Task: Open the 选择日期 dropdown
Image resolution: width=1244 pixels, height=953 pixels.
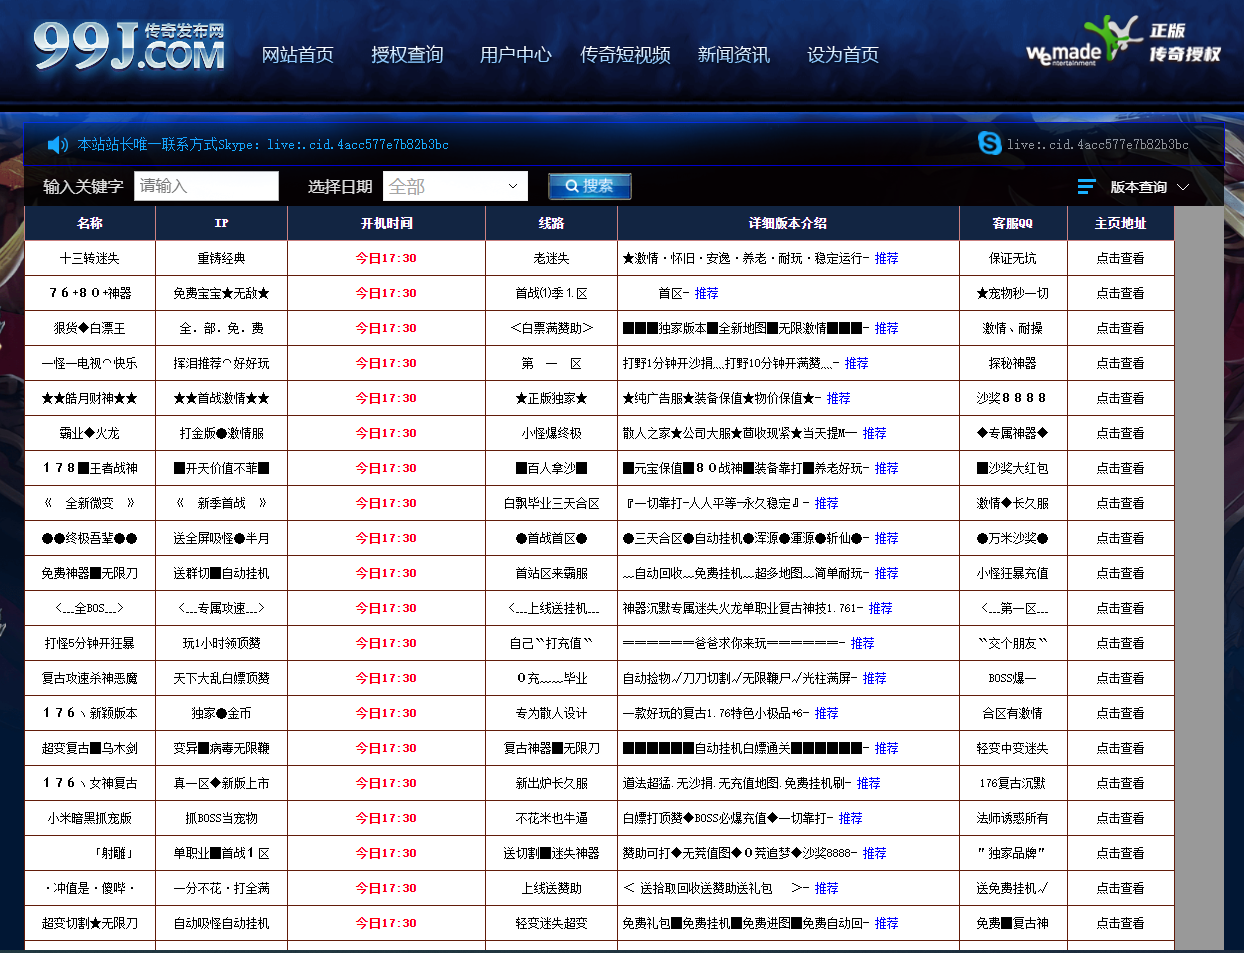Action: (x=455, y=186)
